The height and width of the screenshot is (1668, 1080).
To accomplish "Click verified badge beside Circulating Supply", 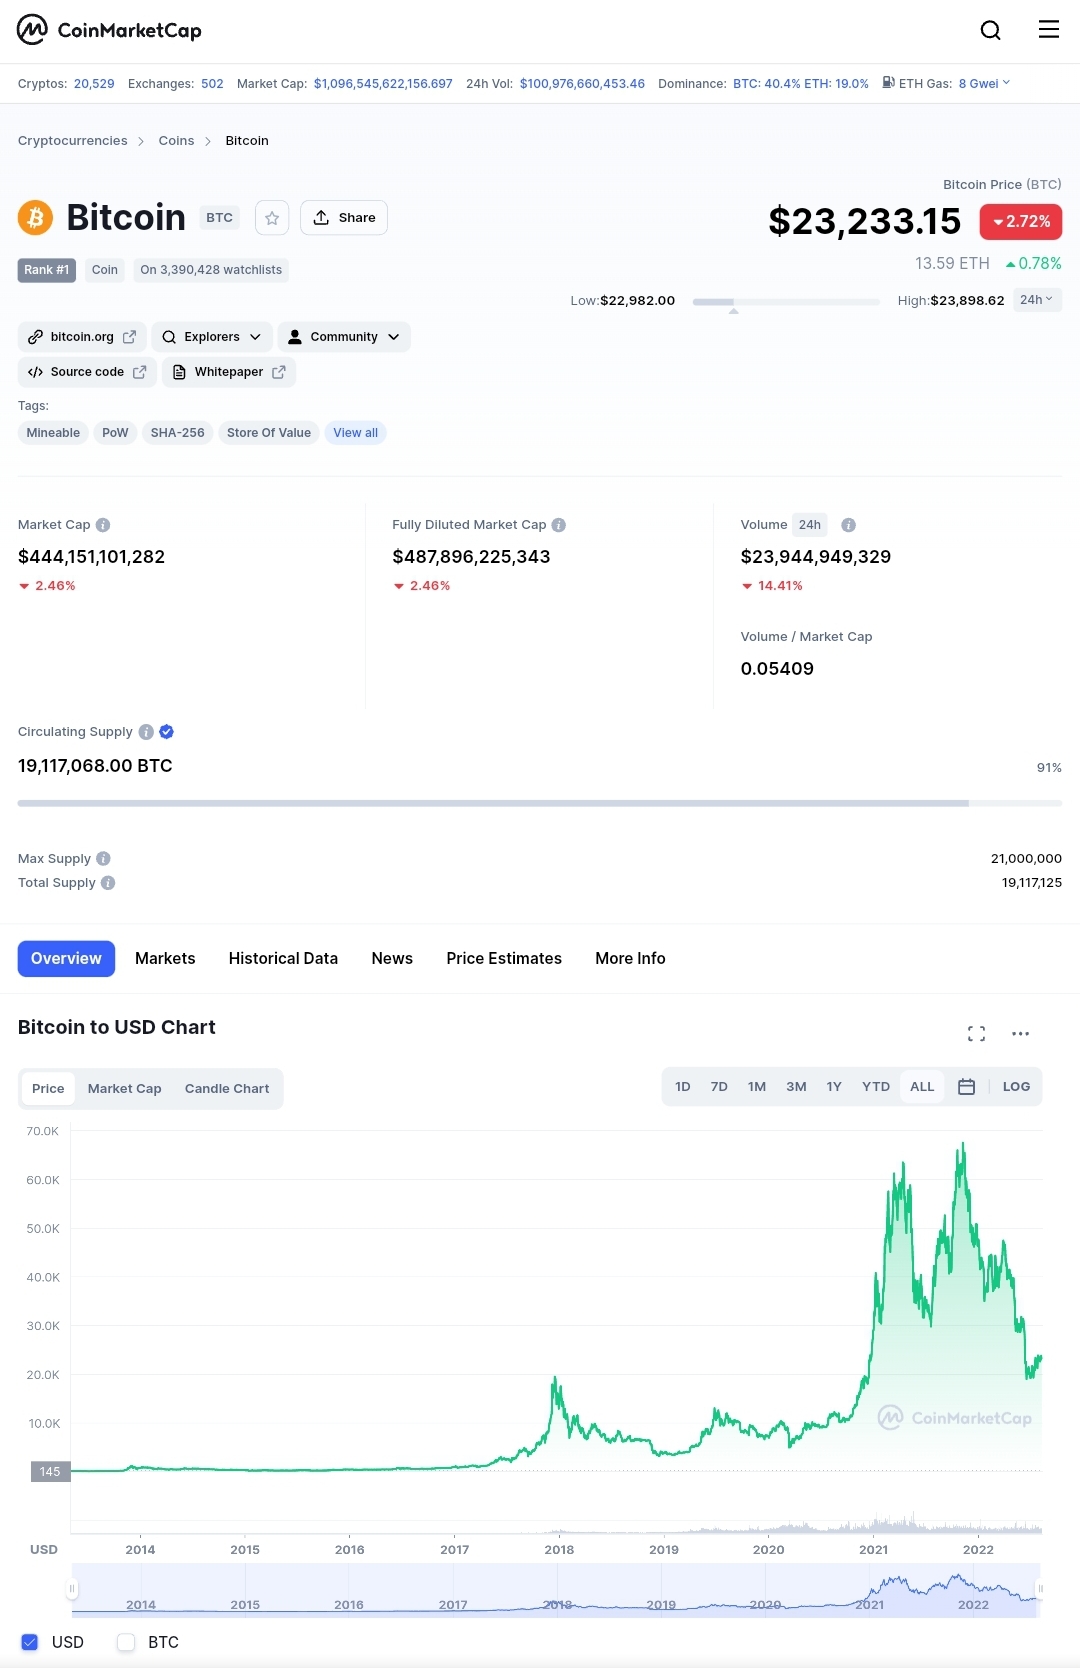I will [x=167, y=732].
